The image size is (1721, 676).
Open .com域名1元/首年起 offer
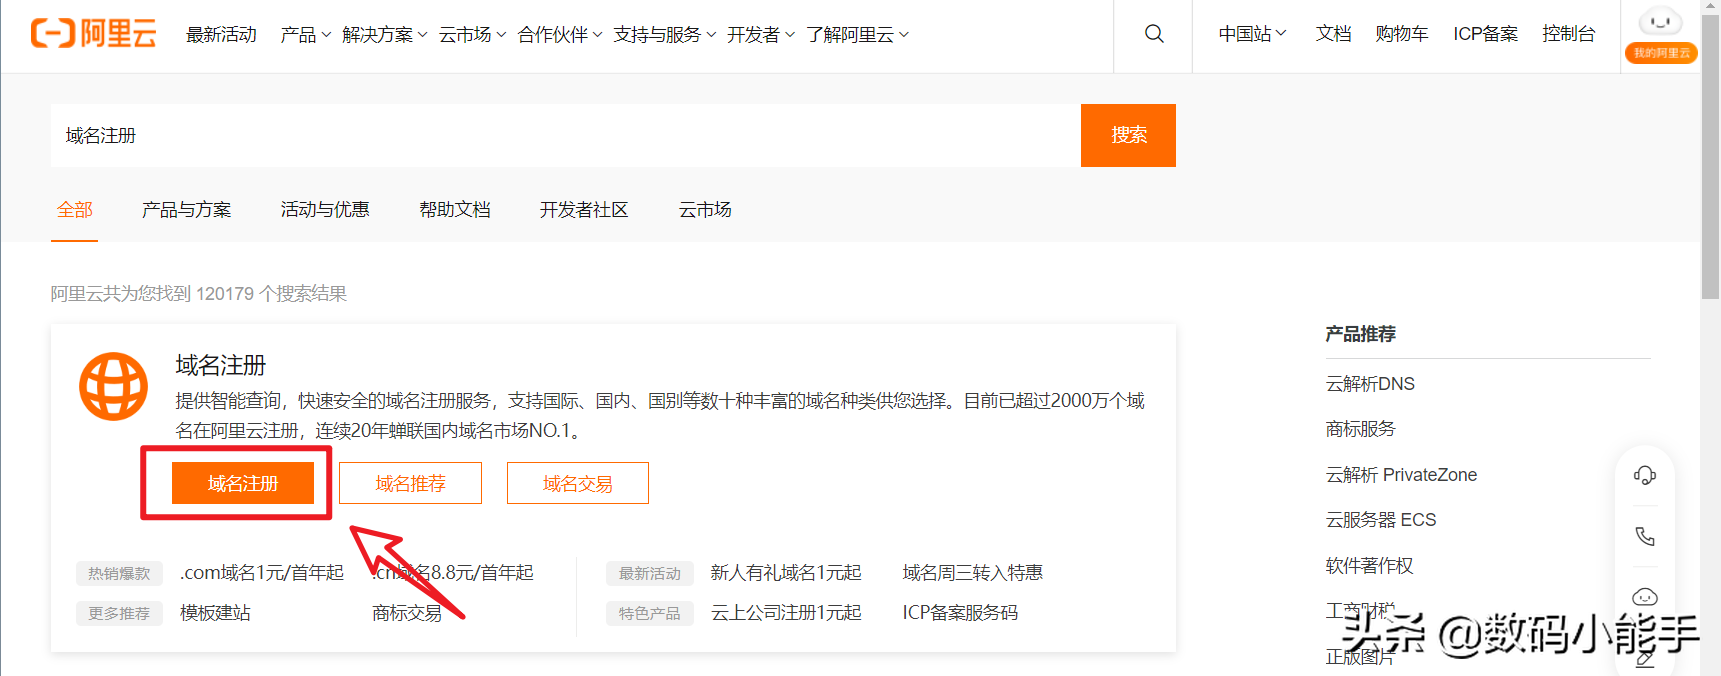262,573
